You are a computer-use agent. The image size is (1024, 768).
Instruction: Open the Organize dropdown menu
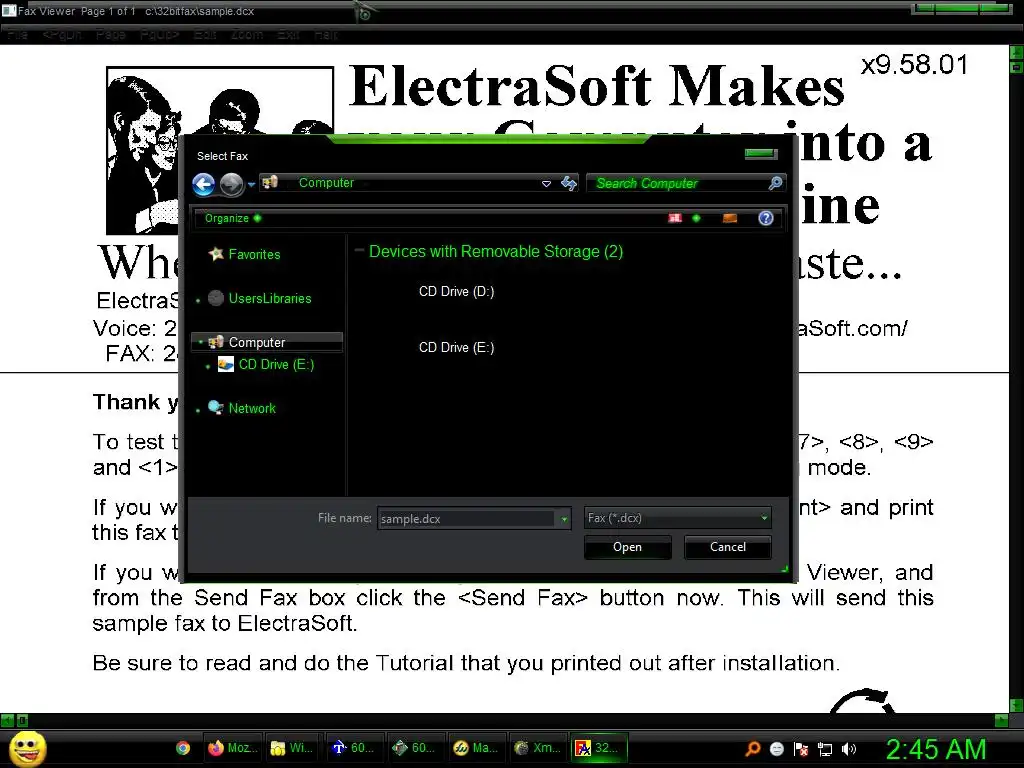[232, 218]
